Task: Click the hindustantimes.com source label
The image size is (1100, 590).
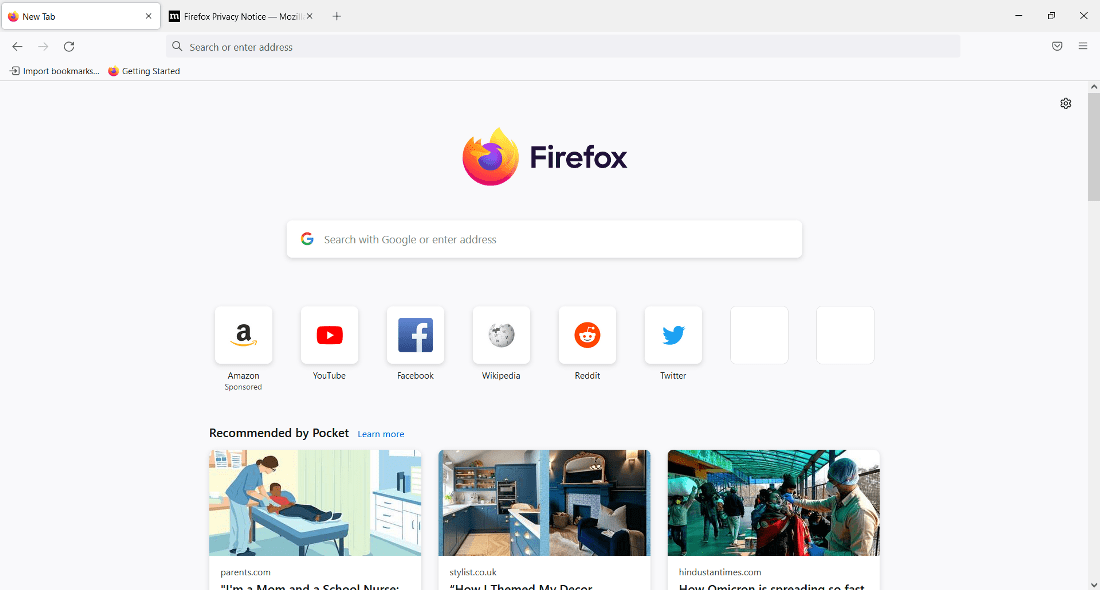Action: pyautogui.click(x=720, y=572)
